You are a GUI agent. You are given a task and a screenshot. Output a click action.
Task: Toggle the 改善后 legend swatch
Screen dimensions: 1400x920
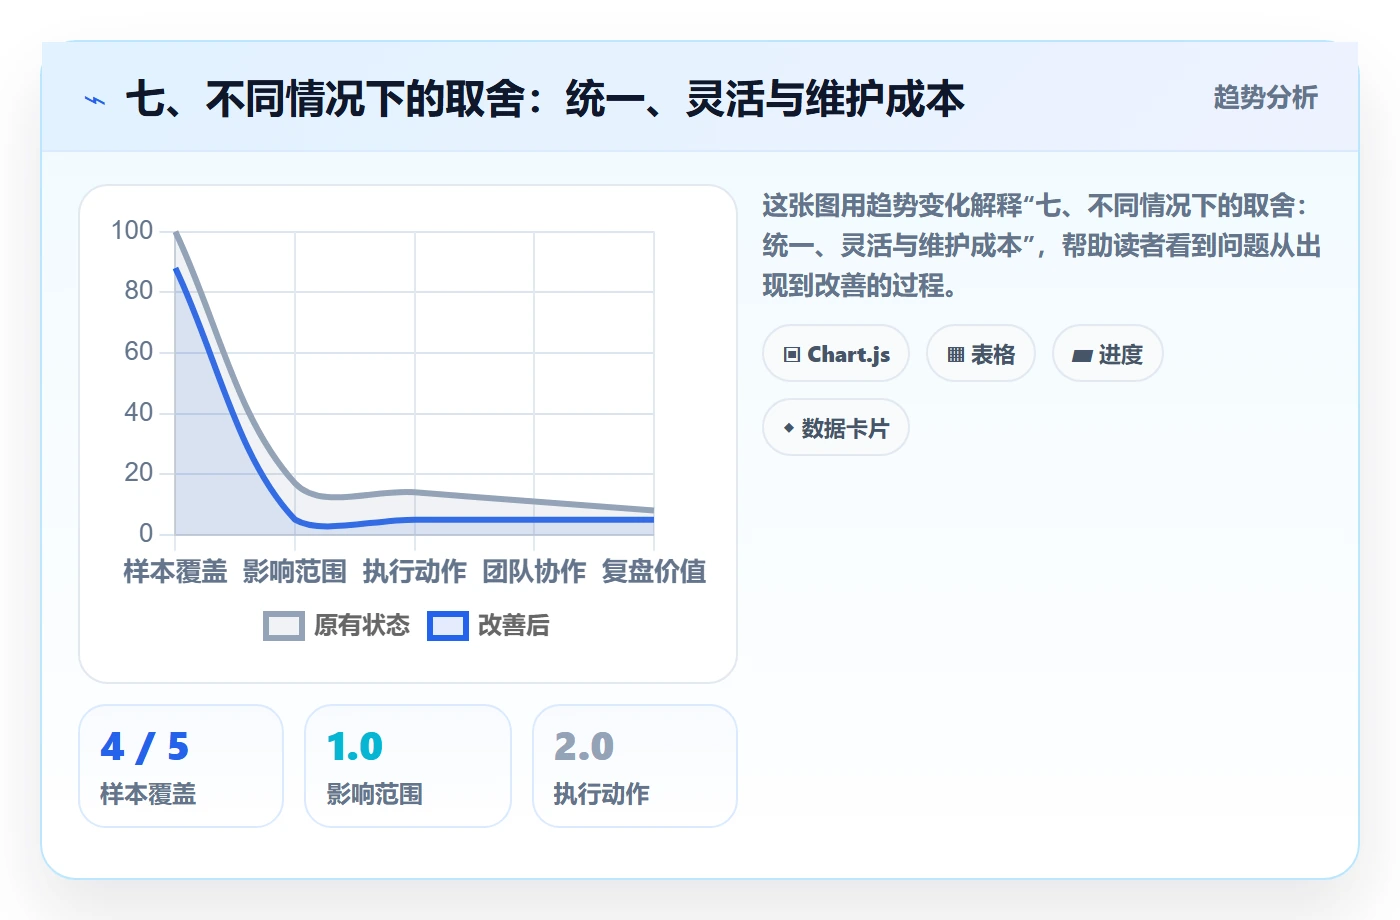pos(448,626)
